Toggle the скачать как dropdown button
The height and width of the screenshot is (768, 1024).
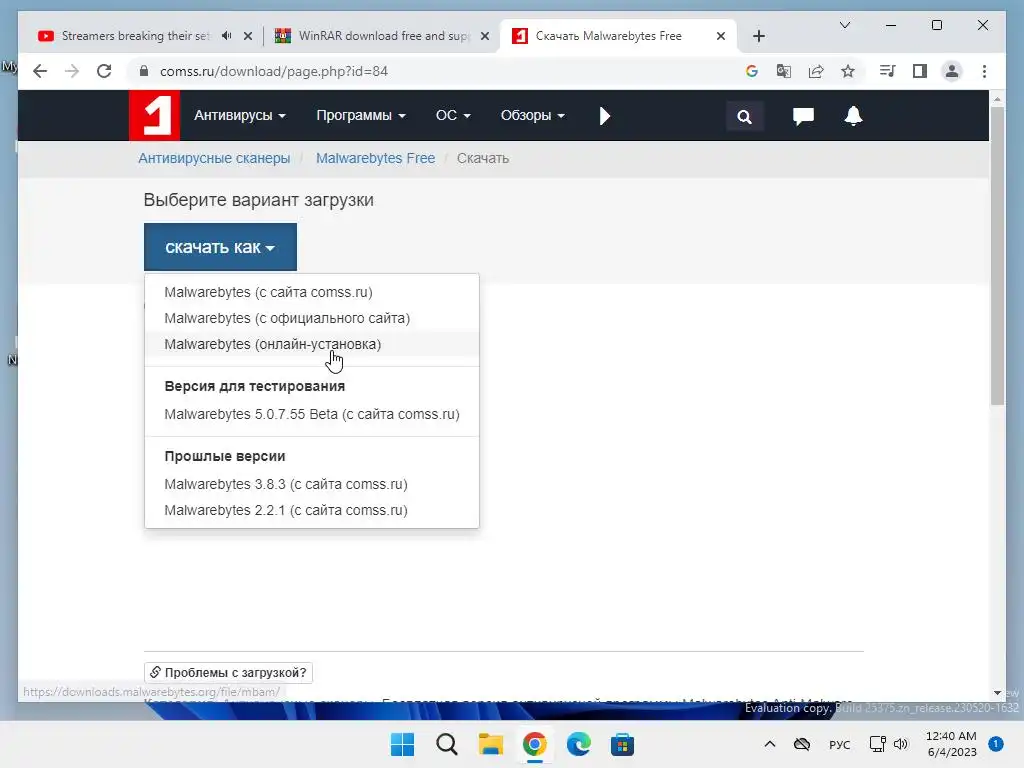[x=220, y=247]
